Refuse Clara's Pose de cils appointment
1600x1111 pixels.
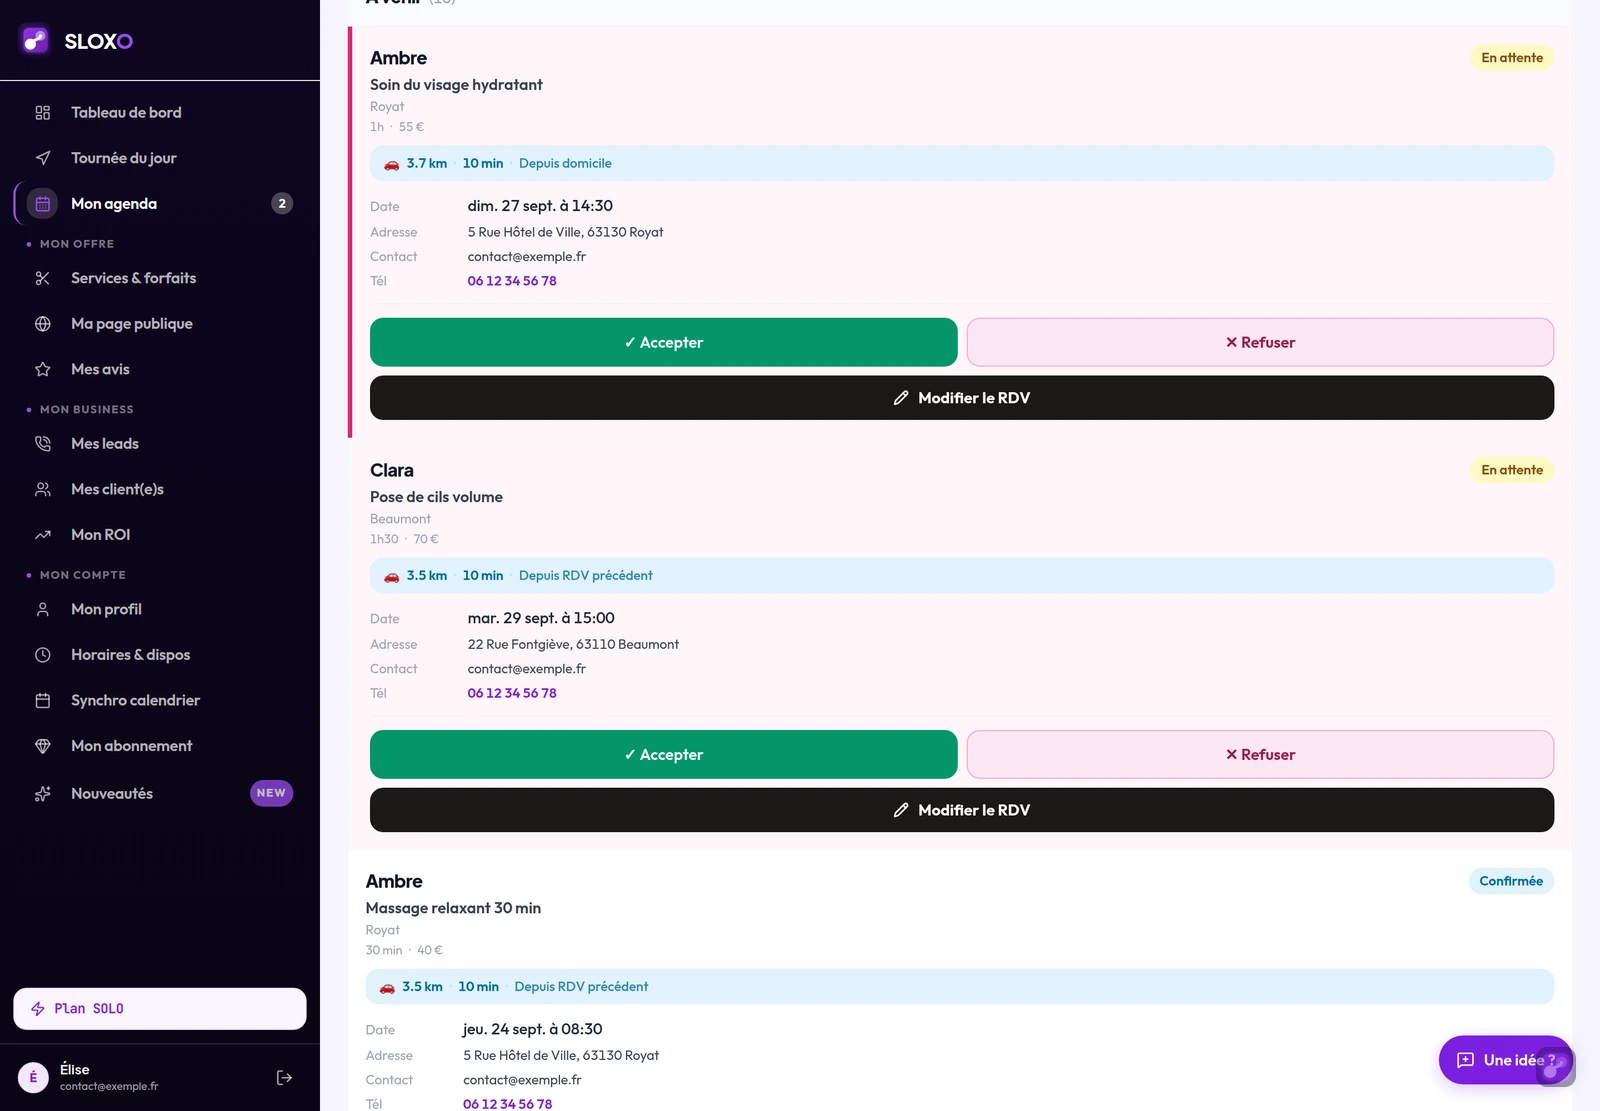(x=1260, y=754)
